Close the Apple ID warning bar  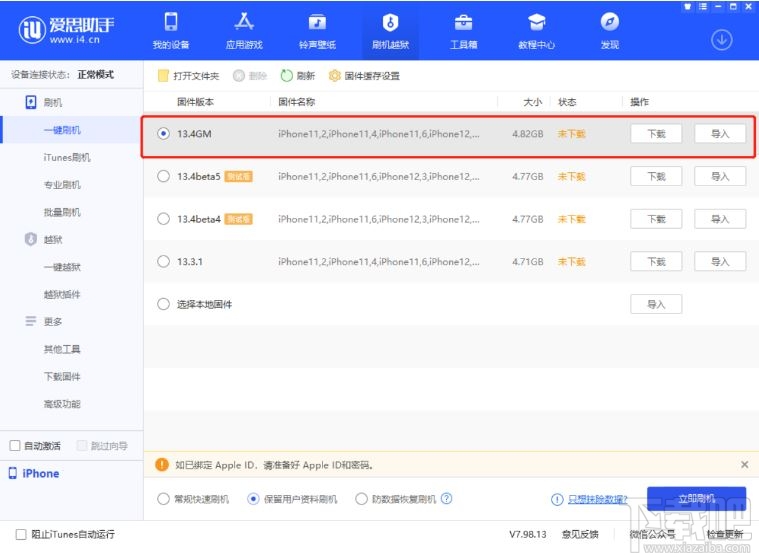coord(744,465)
